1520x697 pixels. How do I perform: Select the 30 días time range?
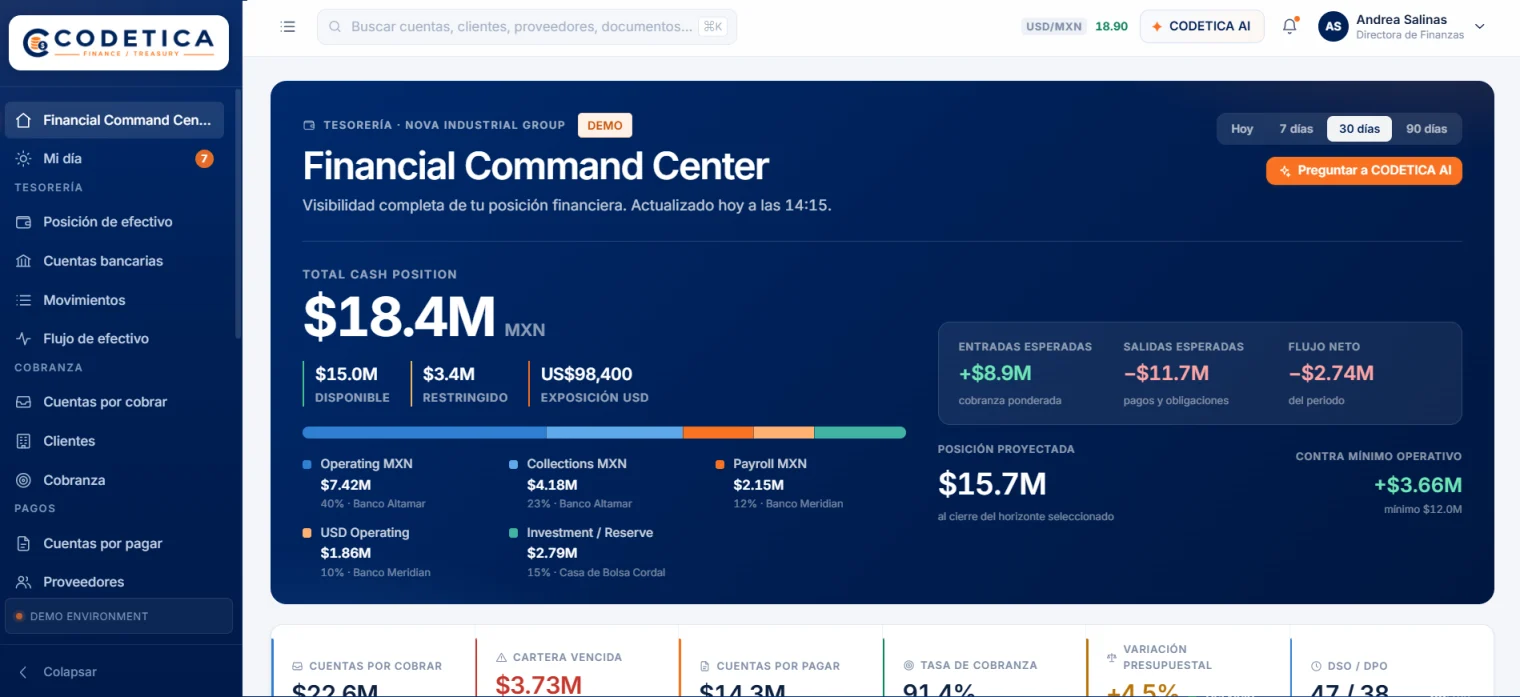(1359, 129)
